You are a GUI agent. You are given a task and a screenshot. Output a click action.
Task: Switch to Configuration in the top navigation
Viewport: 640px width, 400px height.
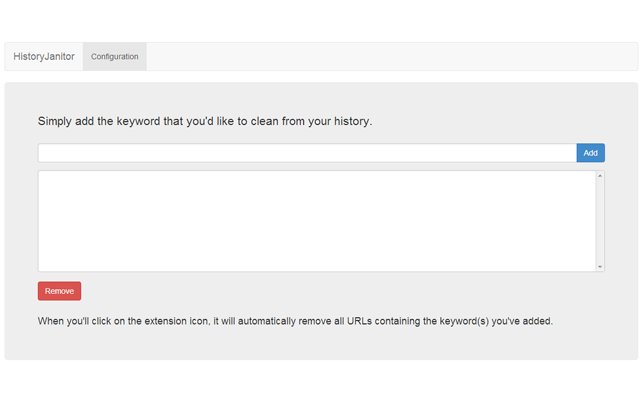pos(115,57)
